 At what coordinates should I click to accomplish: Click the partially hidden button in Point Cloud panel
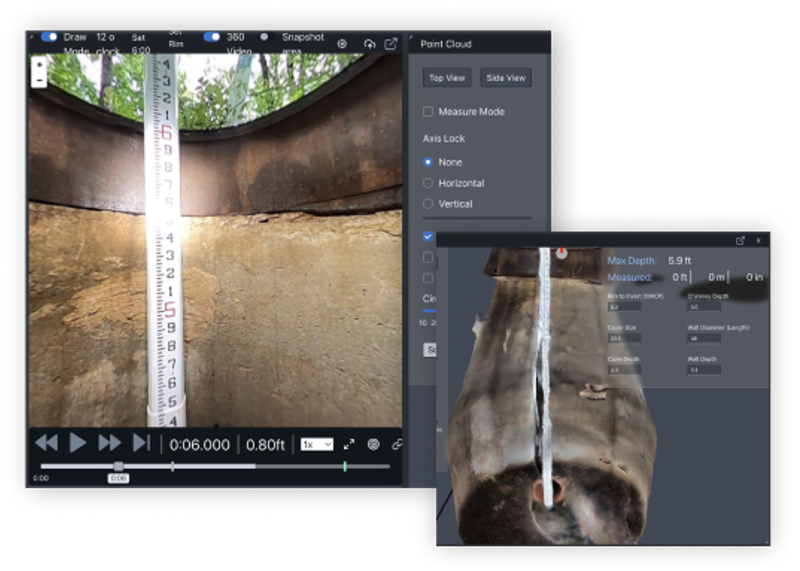[430, 350]
